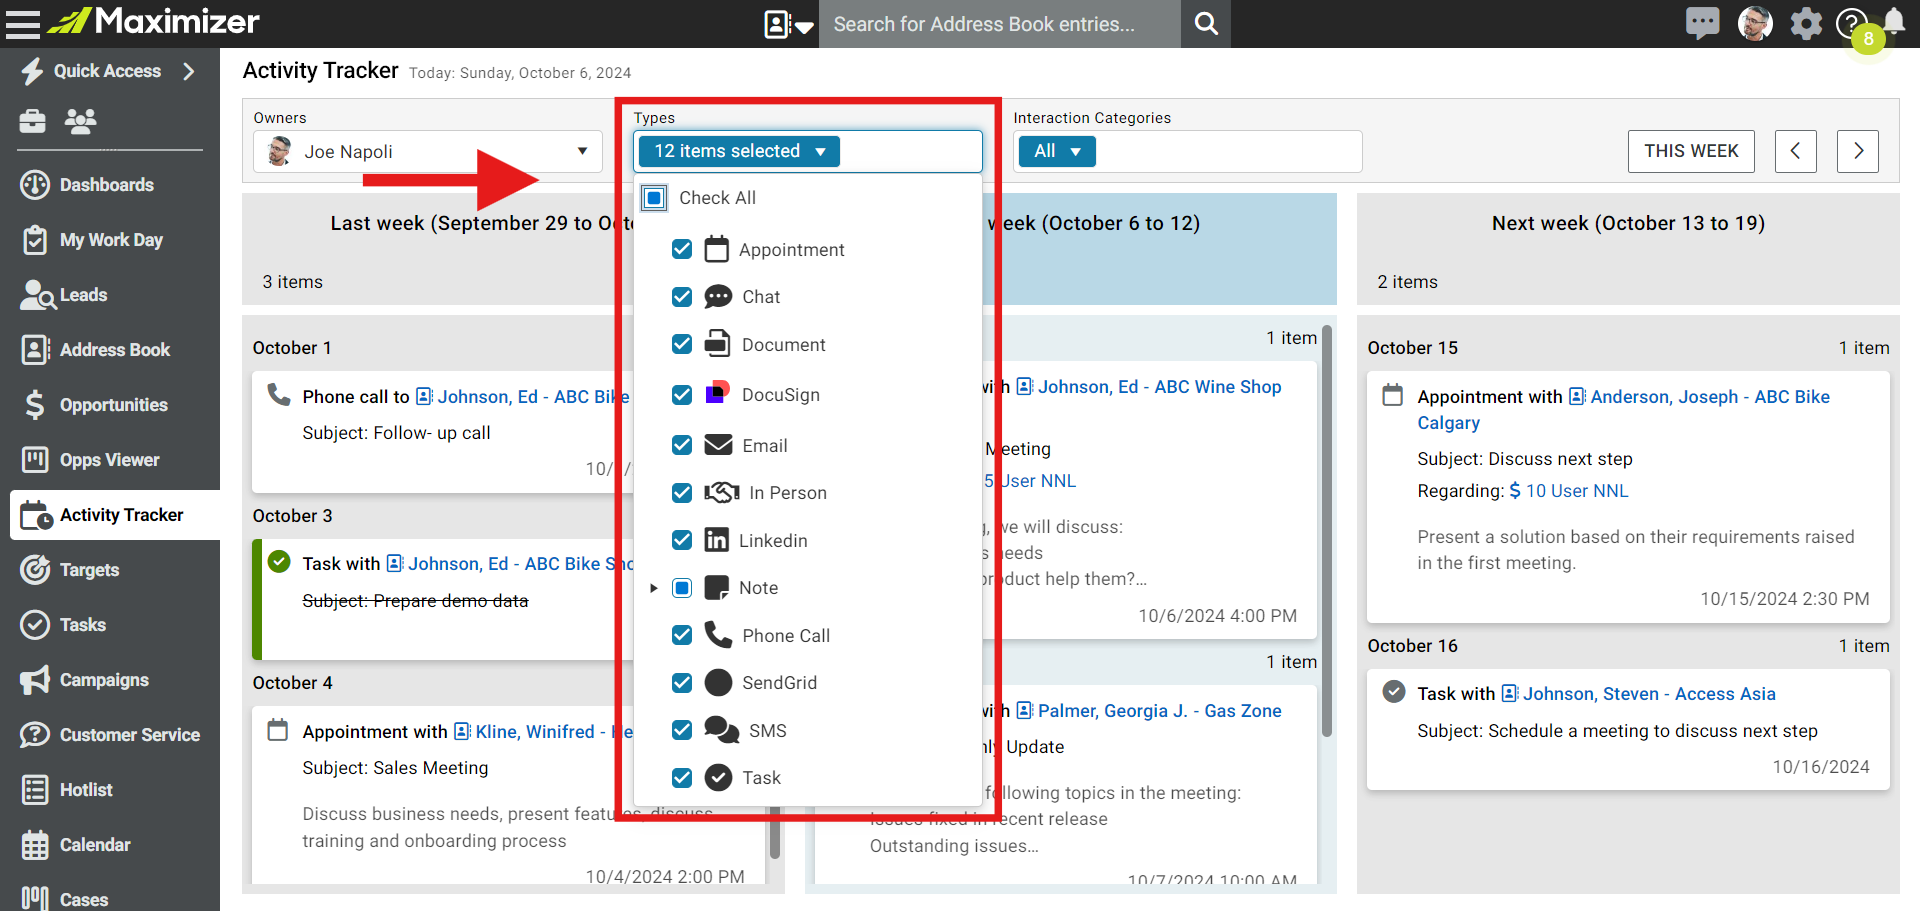Uncheck the In Person type
The height and width of the screenshot is (911, 1920).
click(682, 493)
